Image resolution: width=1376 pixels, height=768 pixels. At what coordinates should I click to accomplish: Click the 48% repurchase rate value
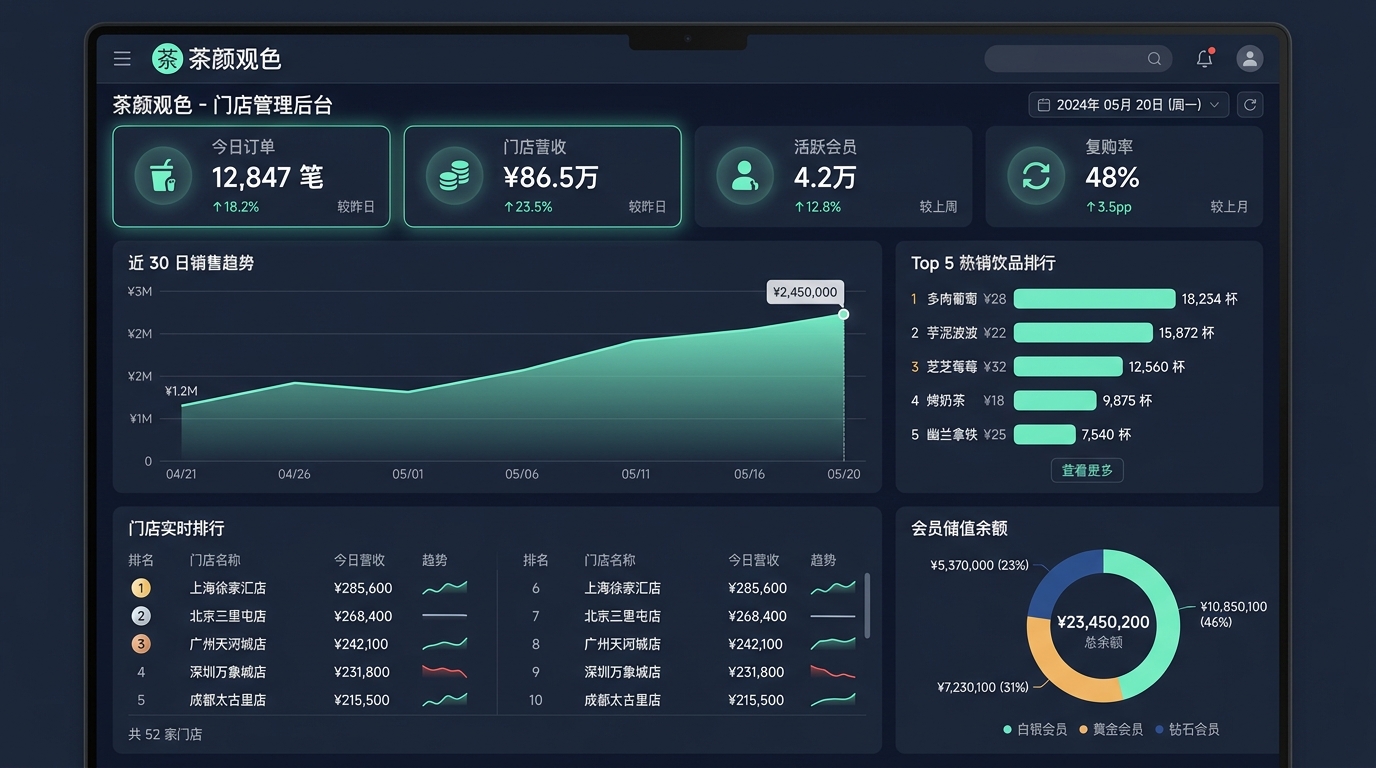point(1112,178)
